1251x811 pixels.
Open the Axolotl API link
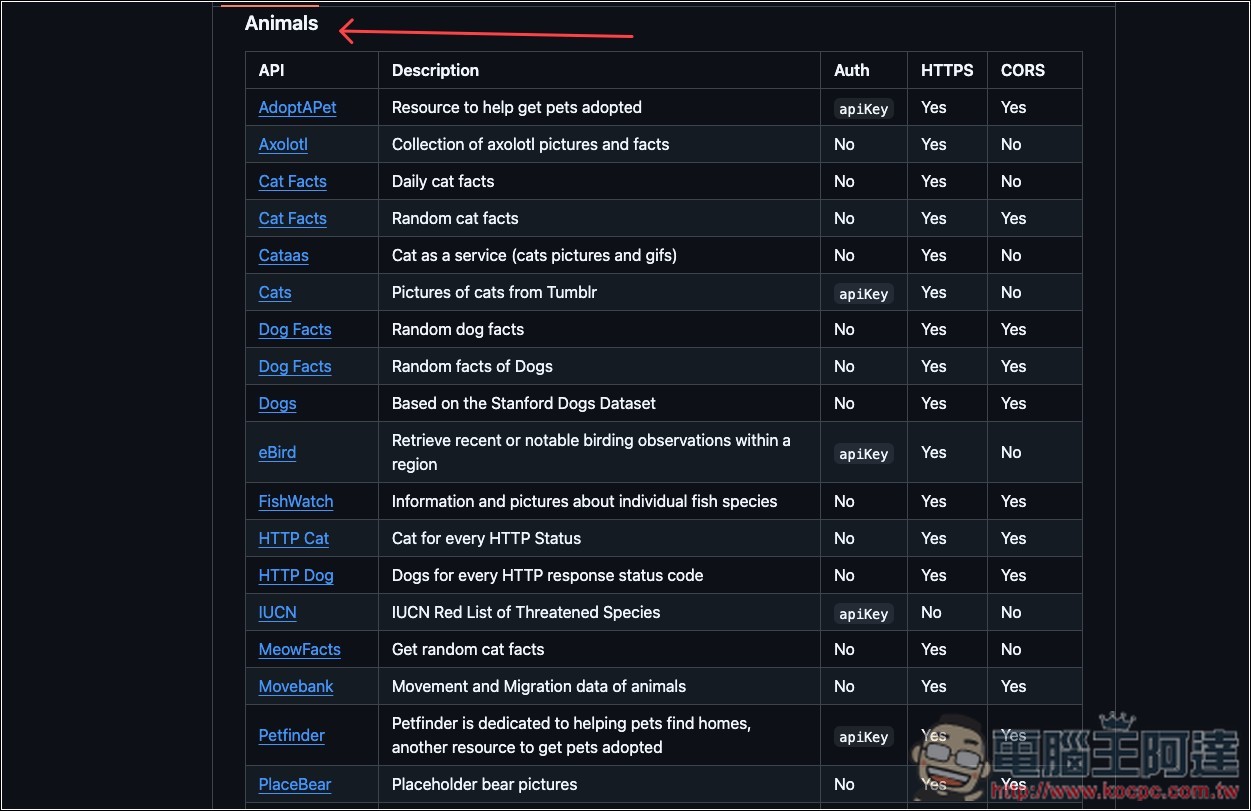pyautogui.click(x=283, y=145)
